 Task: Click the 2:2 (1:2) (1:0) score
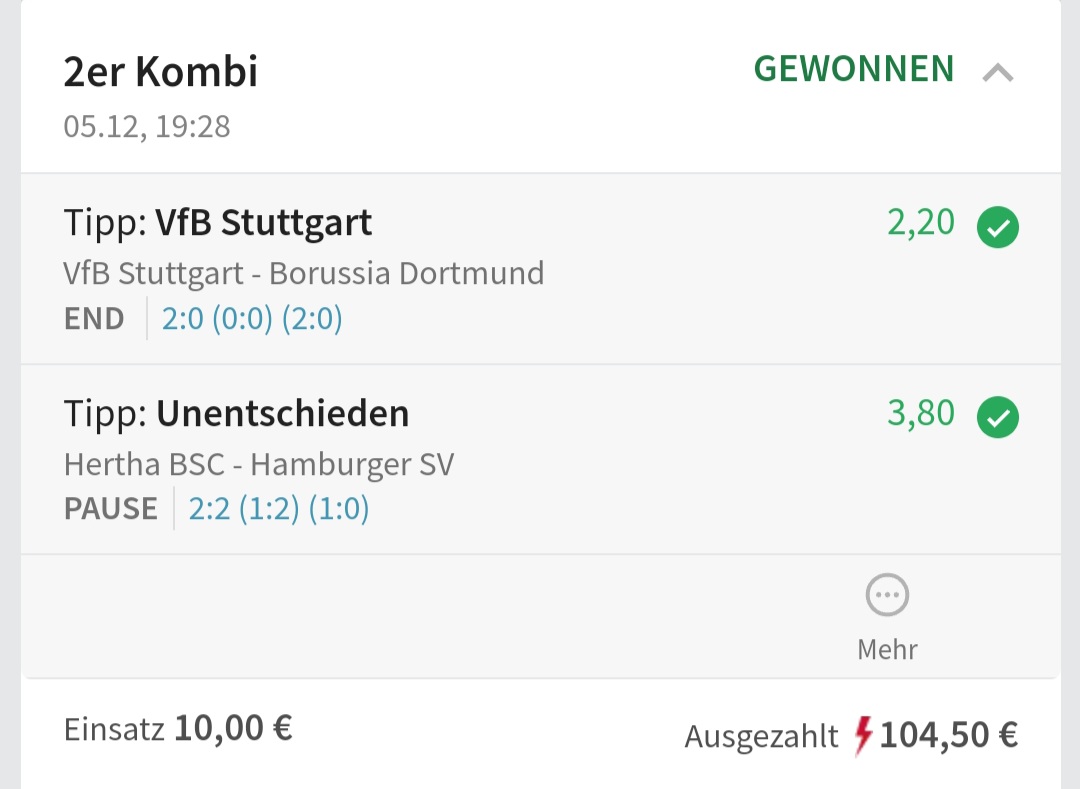point(279,510)
